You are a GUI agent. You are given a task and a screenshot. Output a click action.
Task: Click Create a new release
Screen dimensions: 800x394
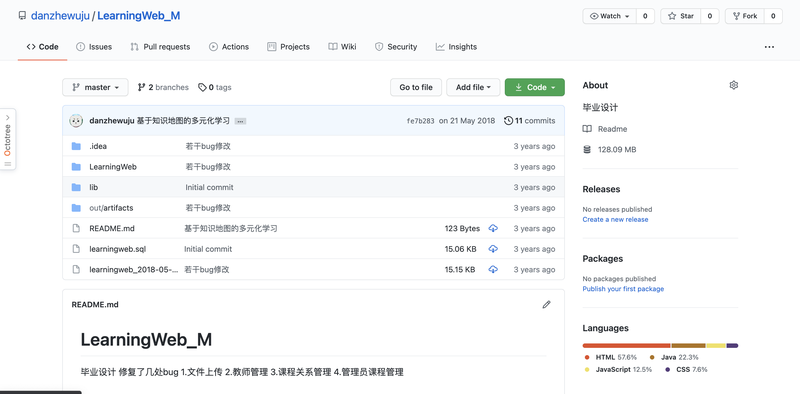[x=615, y=219]
